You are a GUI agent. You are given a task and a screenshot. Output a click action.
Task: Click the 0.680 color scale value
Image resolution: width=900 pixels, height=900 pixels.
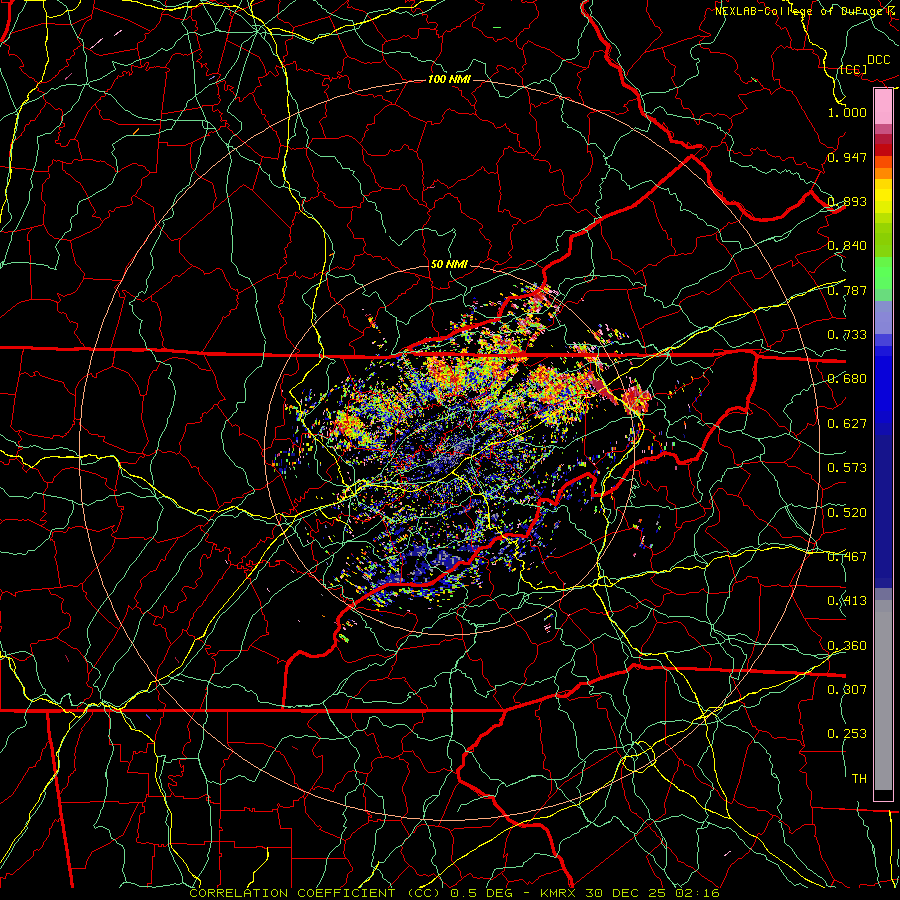[847, 379]
